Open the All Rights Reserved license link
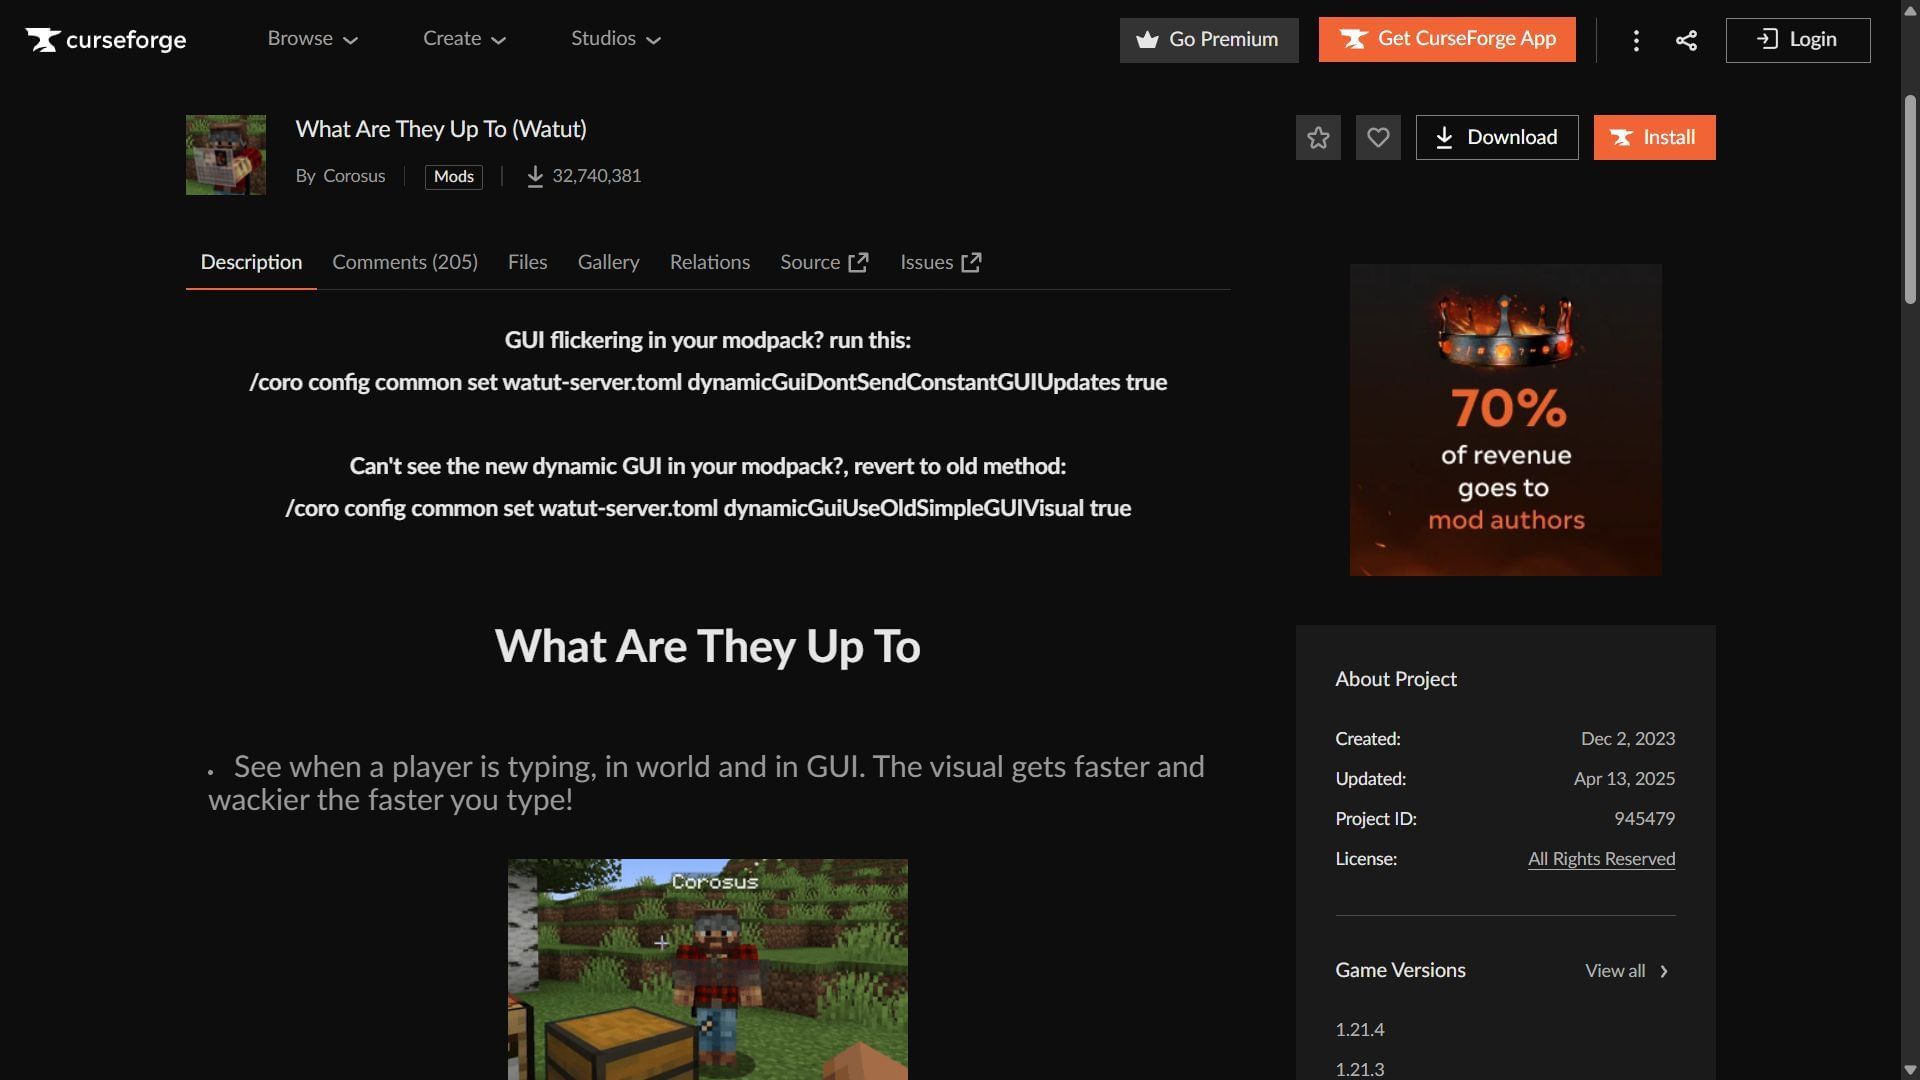The height and width of the screenshot is (1080, 1920). coord(1601,859)
